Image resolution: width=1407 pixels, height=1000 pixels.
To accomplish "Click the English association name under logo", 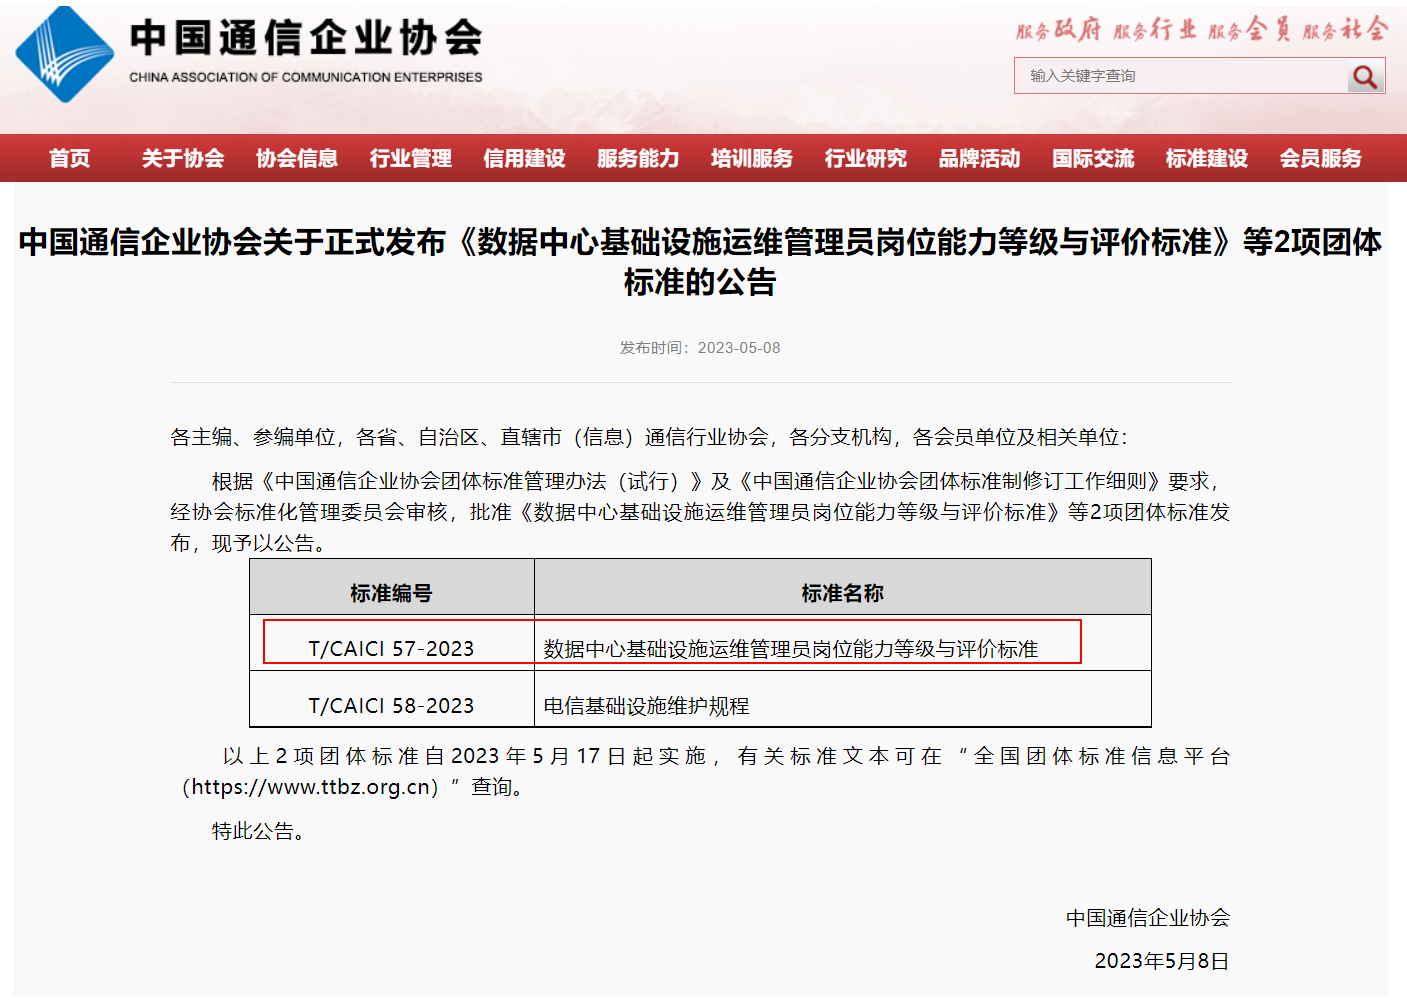I will (306, 77).
